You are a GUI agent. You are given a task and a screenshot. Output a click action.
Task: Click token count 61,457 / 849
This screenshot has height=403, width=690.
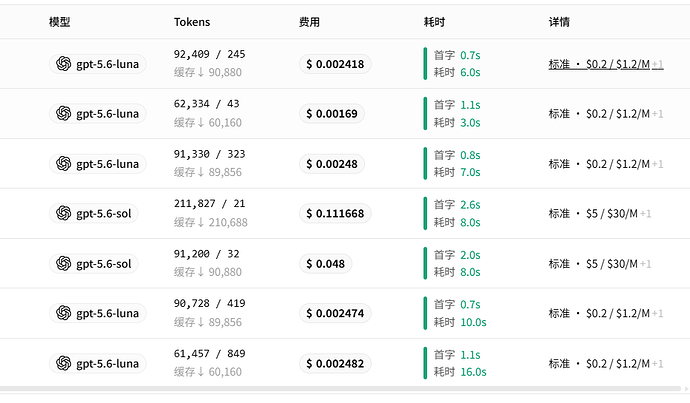coord(209,354)
